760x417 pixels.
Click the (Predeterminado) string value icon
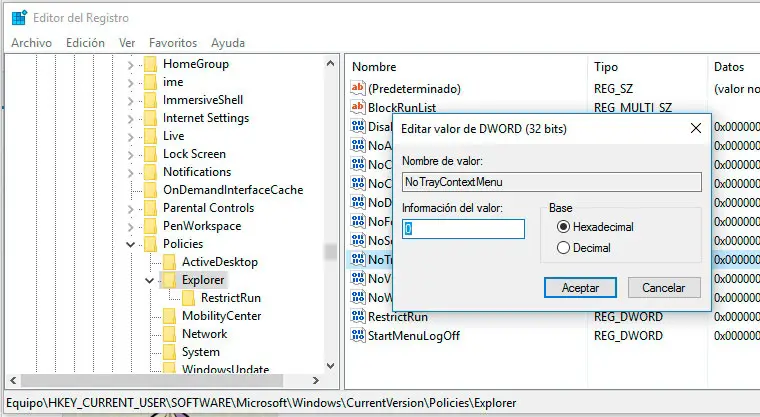click(358, 88)
